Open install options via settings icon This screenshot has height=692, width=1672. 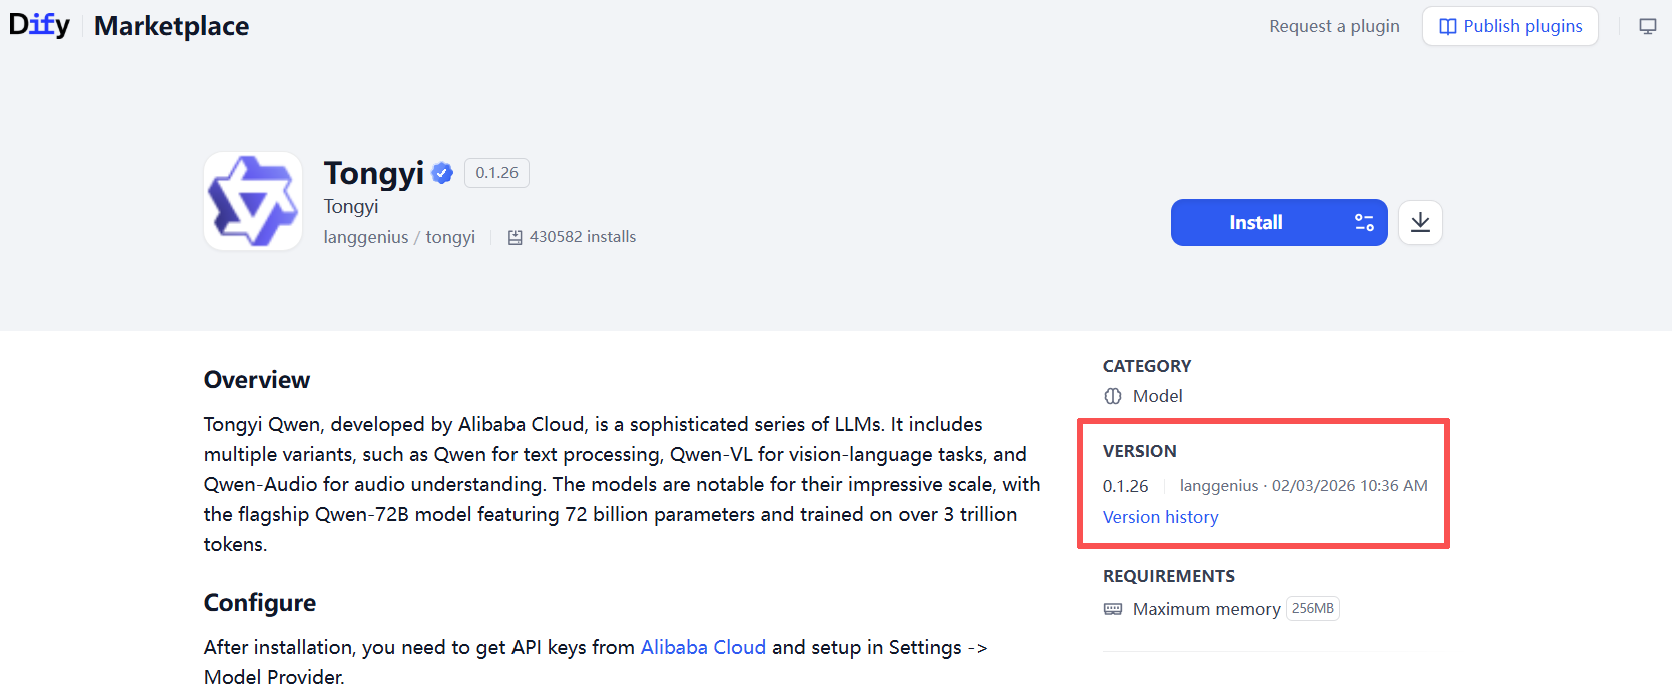coord(1364,222)
